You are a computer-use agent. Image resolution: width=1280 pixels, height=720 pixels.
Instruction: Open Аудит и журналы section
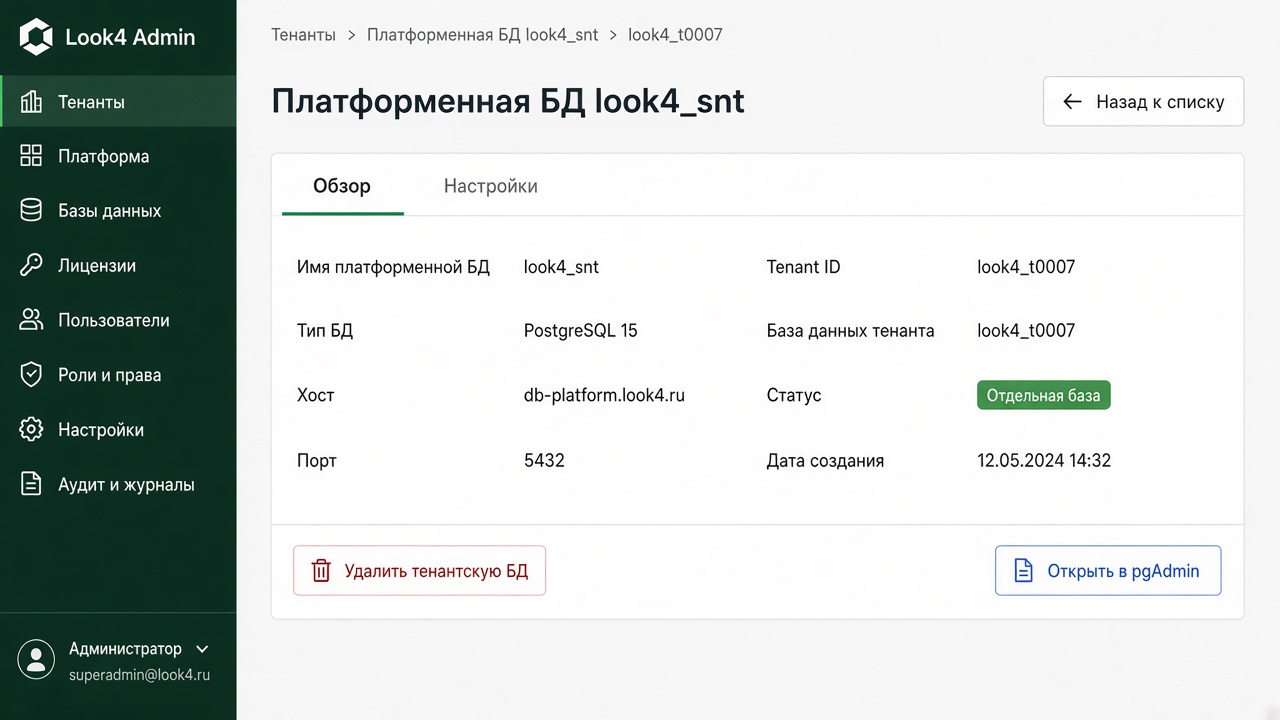coord(118,485)
